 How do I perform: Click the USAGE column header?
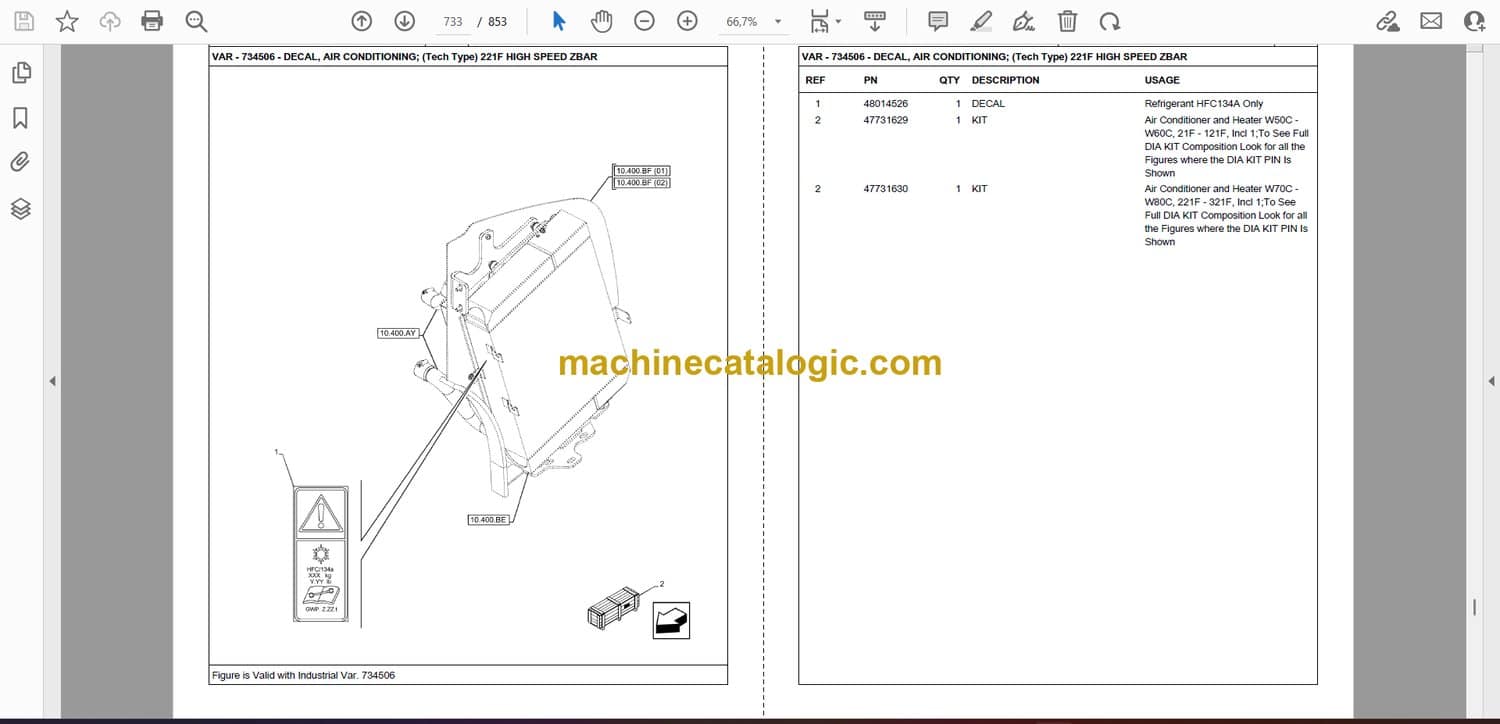pos(1162,80)
